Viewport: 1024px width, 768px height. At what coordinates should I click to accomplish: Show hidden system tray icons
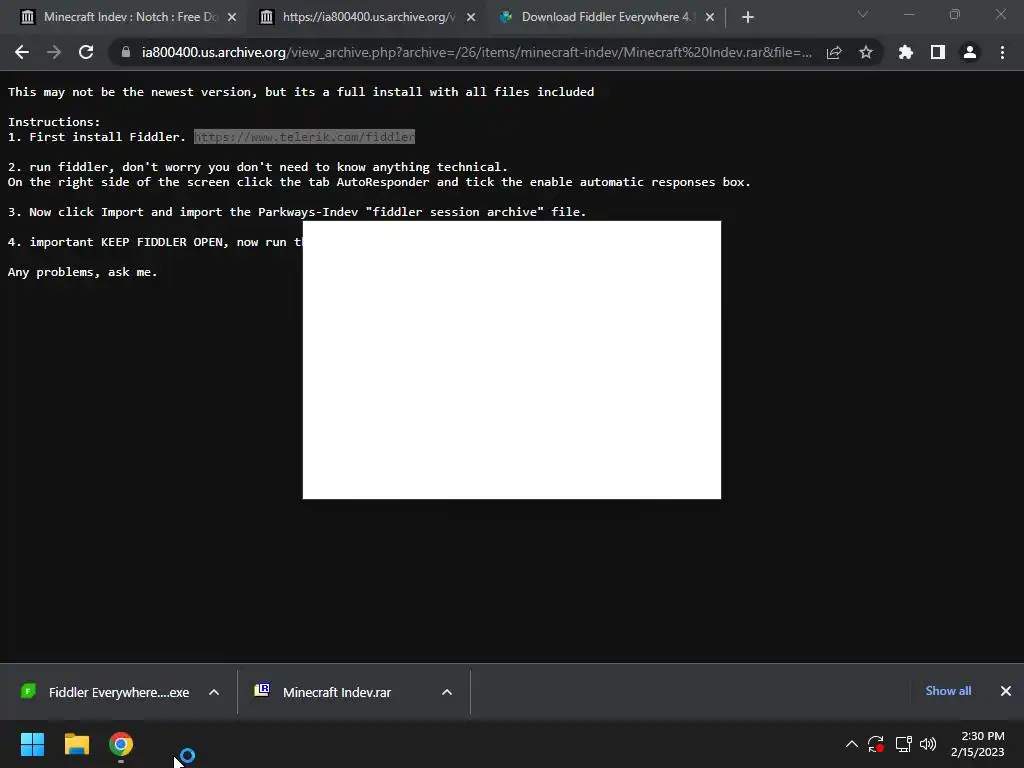[x=852, y=744]
